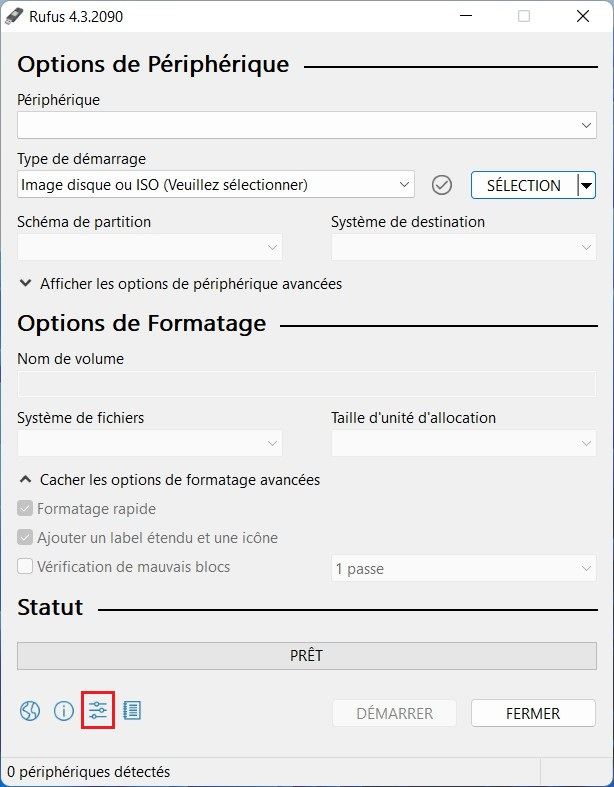Screen dimensions: 614x787
Task: Click the SÉLECTION split arrow
Action: pos(587,185)
